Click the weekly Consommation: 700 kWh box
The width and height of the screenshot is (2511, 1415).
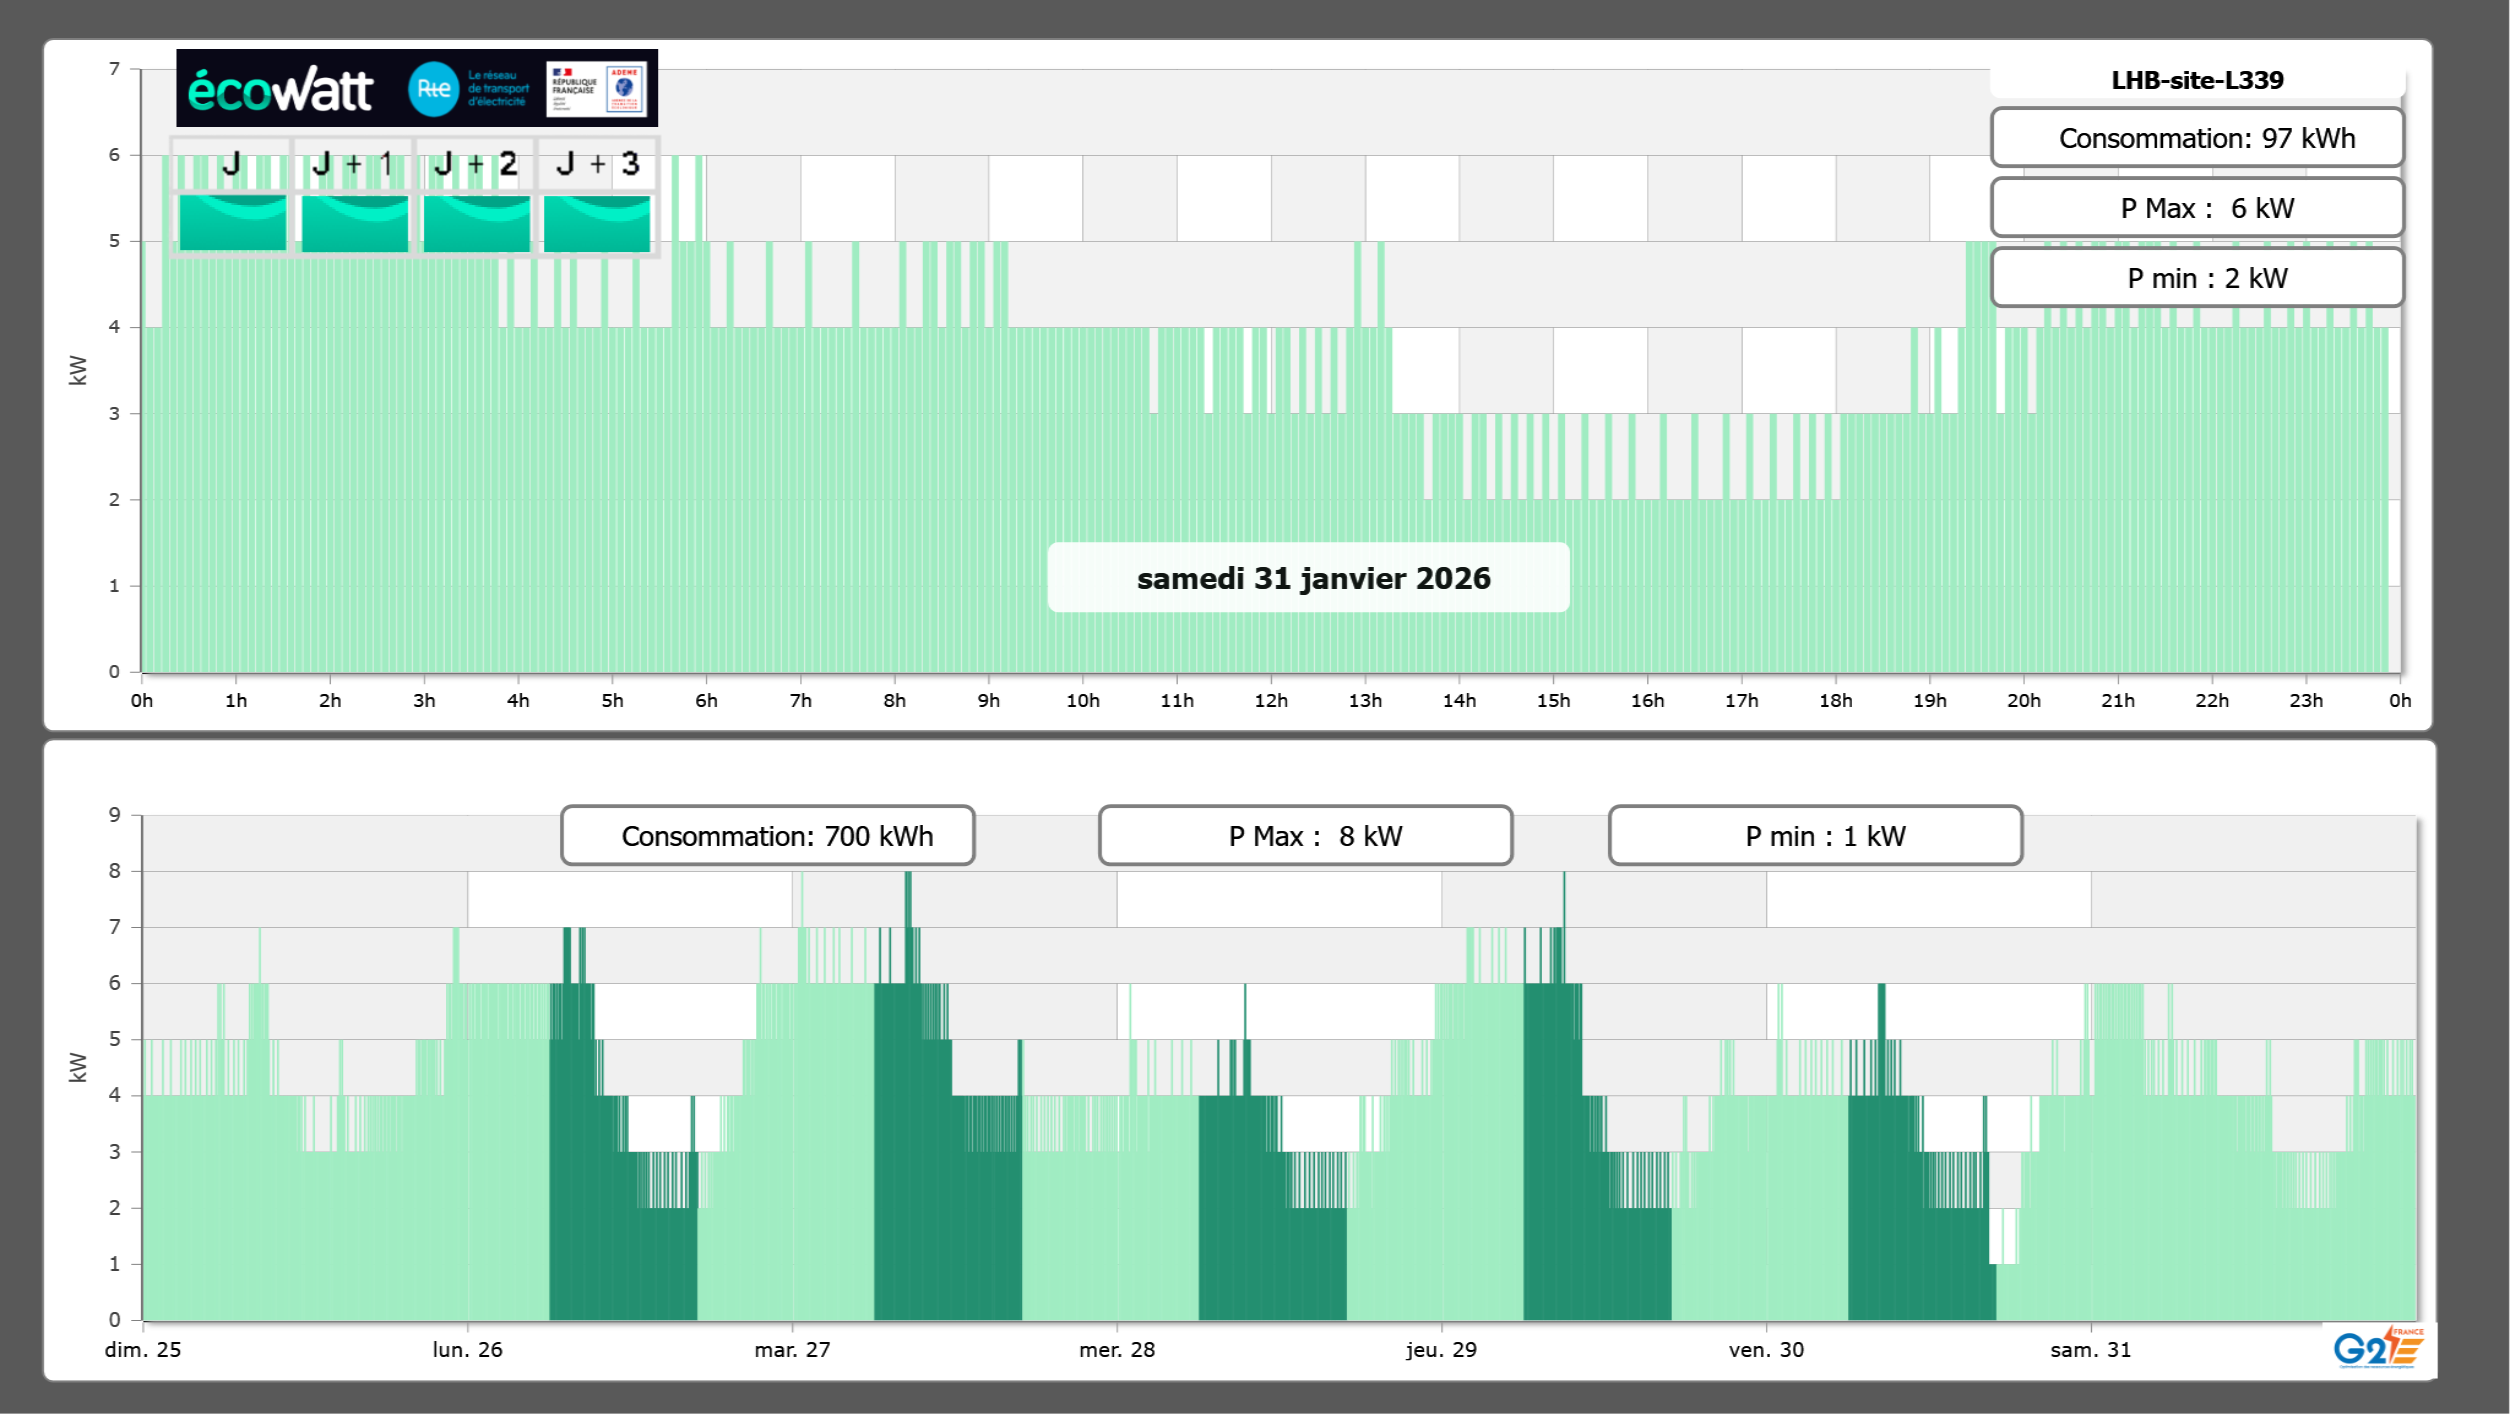(767, 836)
